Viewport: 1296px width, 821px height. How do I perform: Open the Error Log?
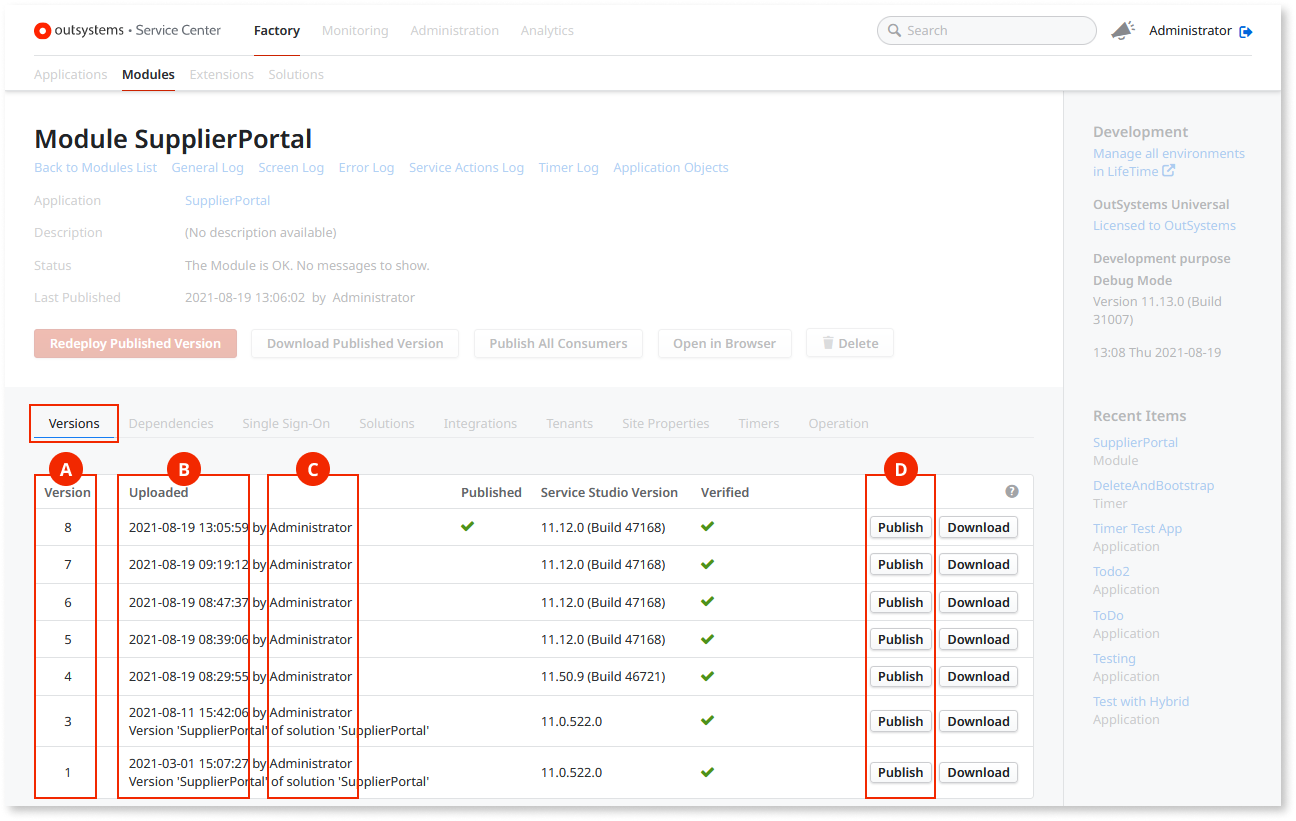[366, 167]
